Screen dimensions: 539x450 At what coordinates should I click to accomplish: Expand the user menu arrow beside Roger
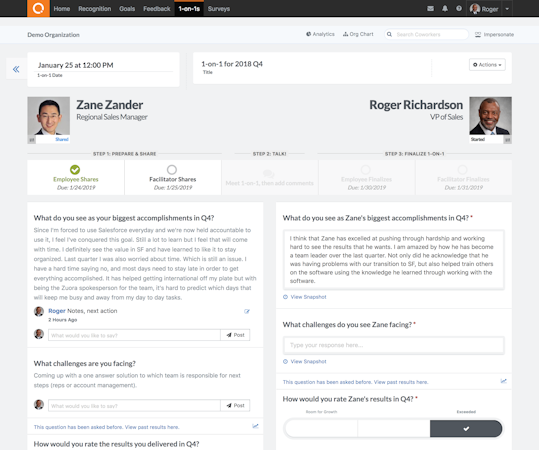coord(507,9)
